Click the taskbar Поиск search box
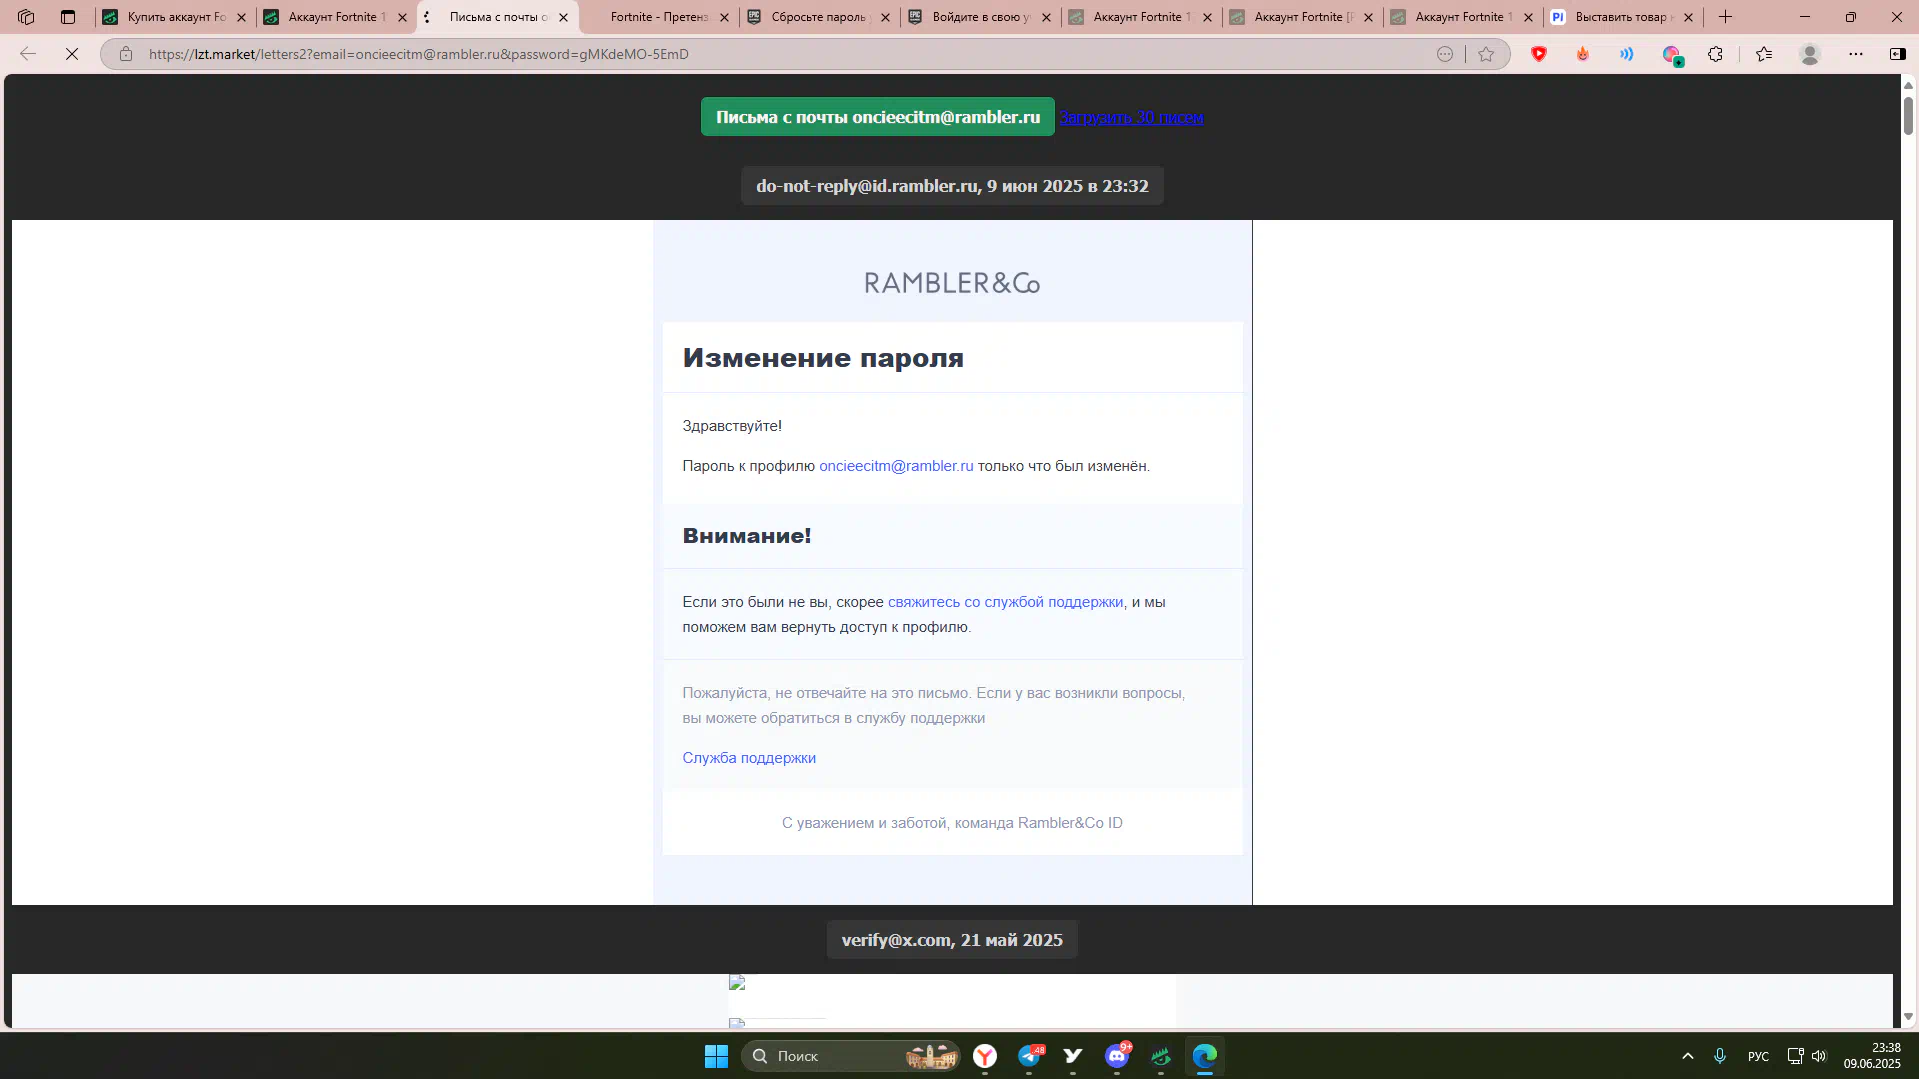1919x1079 pixels. tap(850, 1056)
